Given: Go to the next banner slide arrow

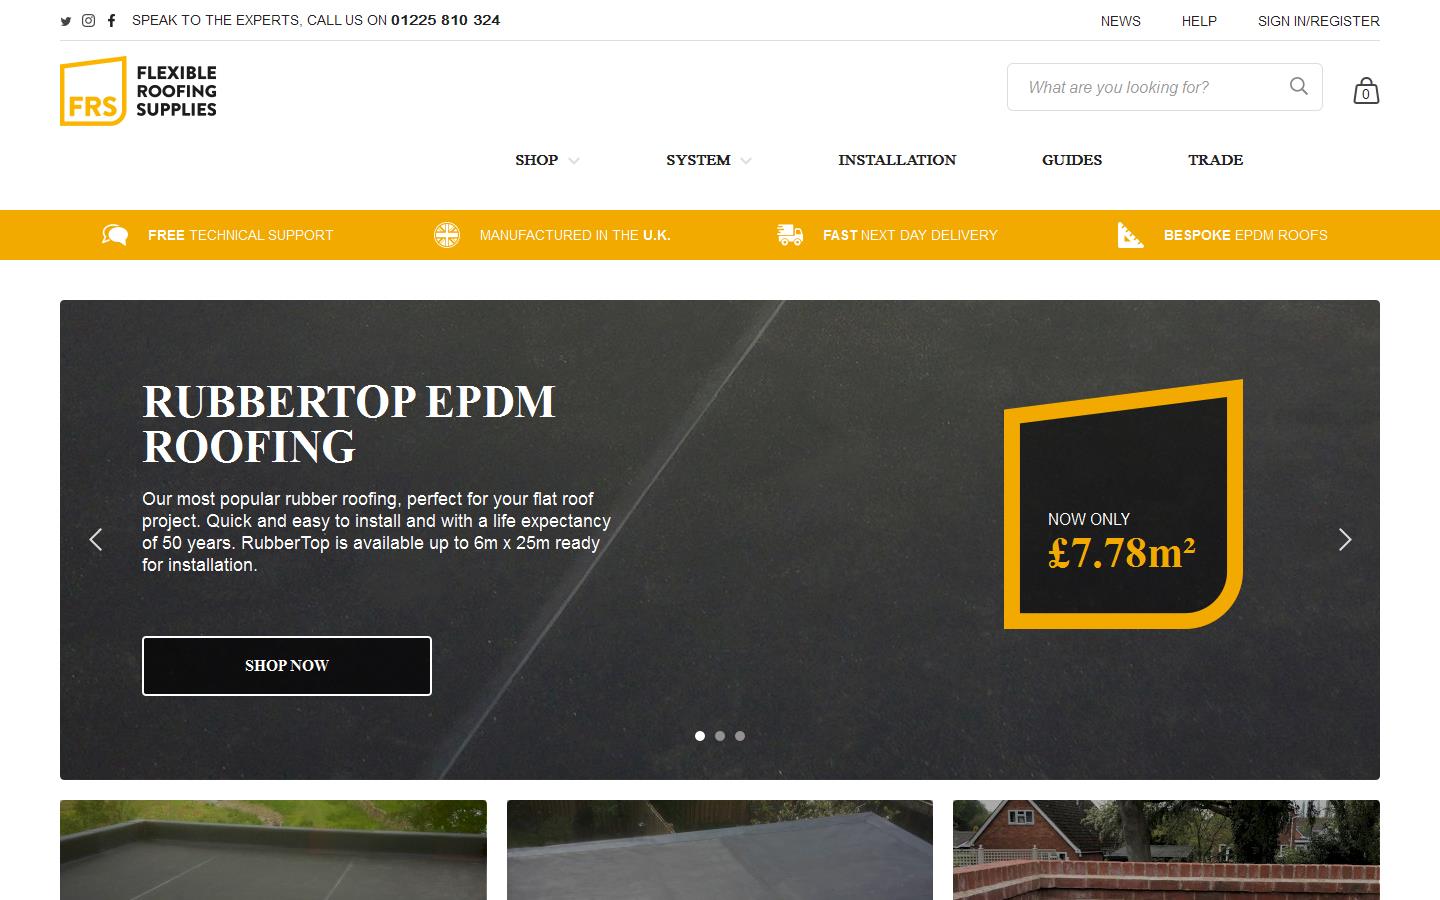Looking at the screenshot, I should (x=1345, y=540).
